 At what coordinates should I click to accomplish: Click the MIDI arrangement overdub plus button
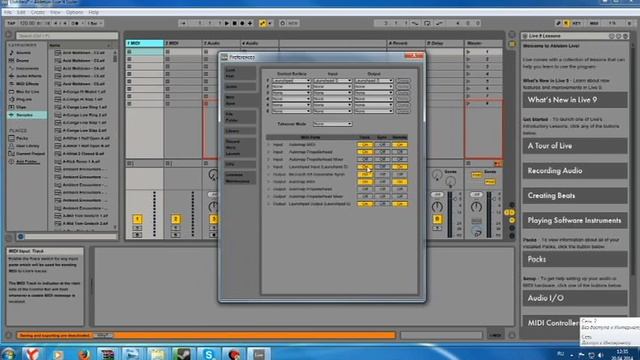(250, 23)
